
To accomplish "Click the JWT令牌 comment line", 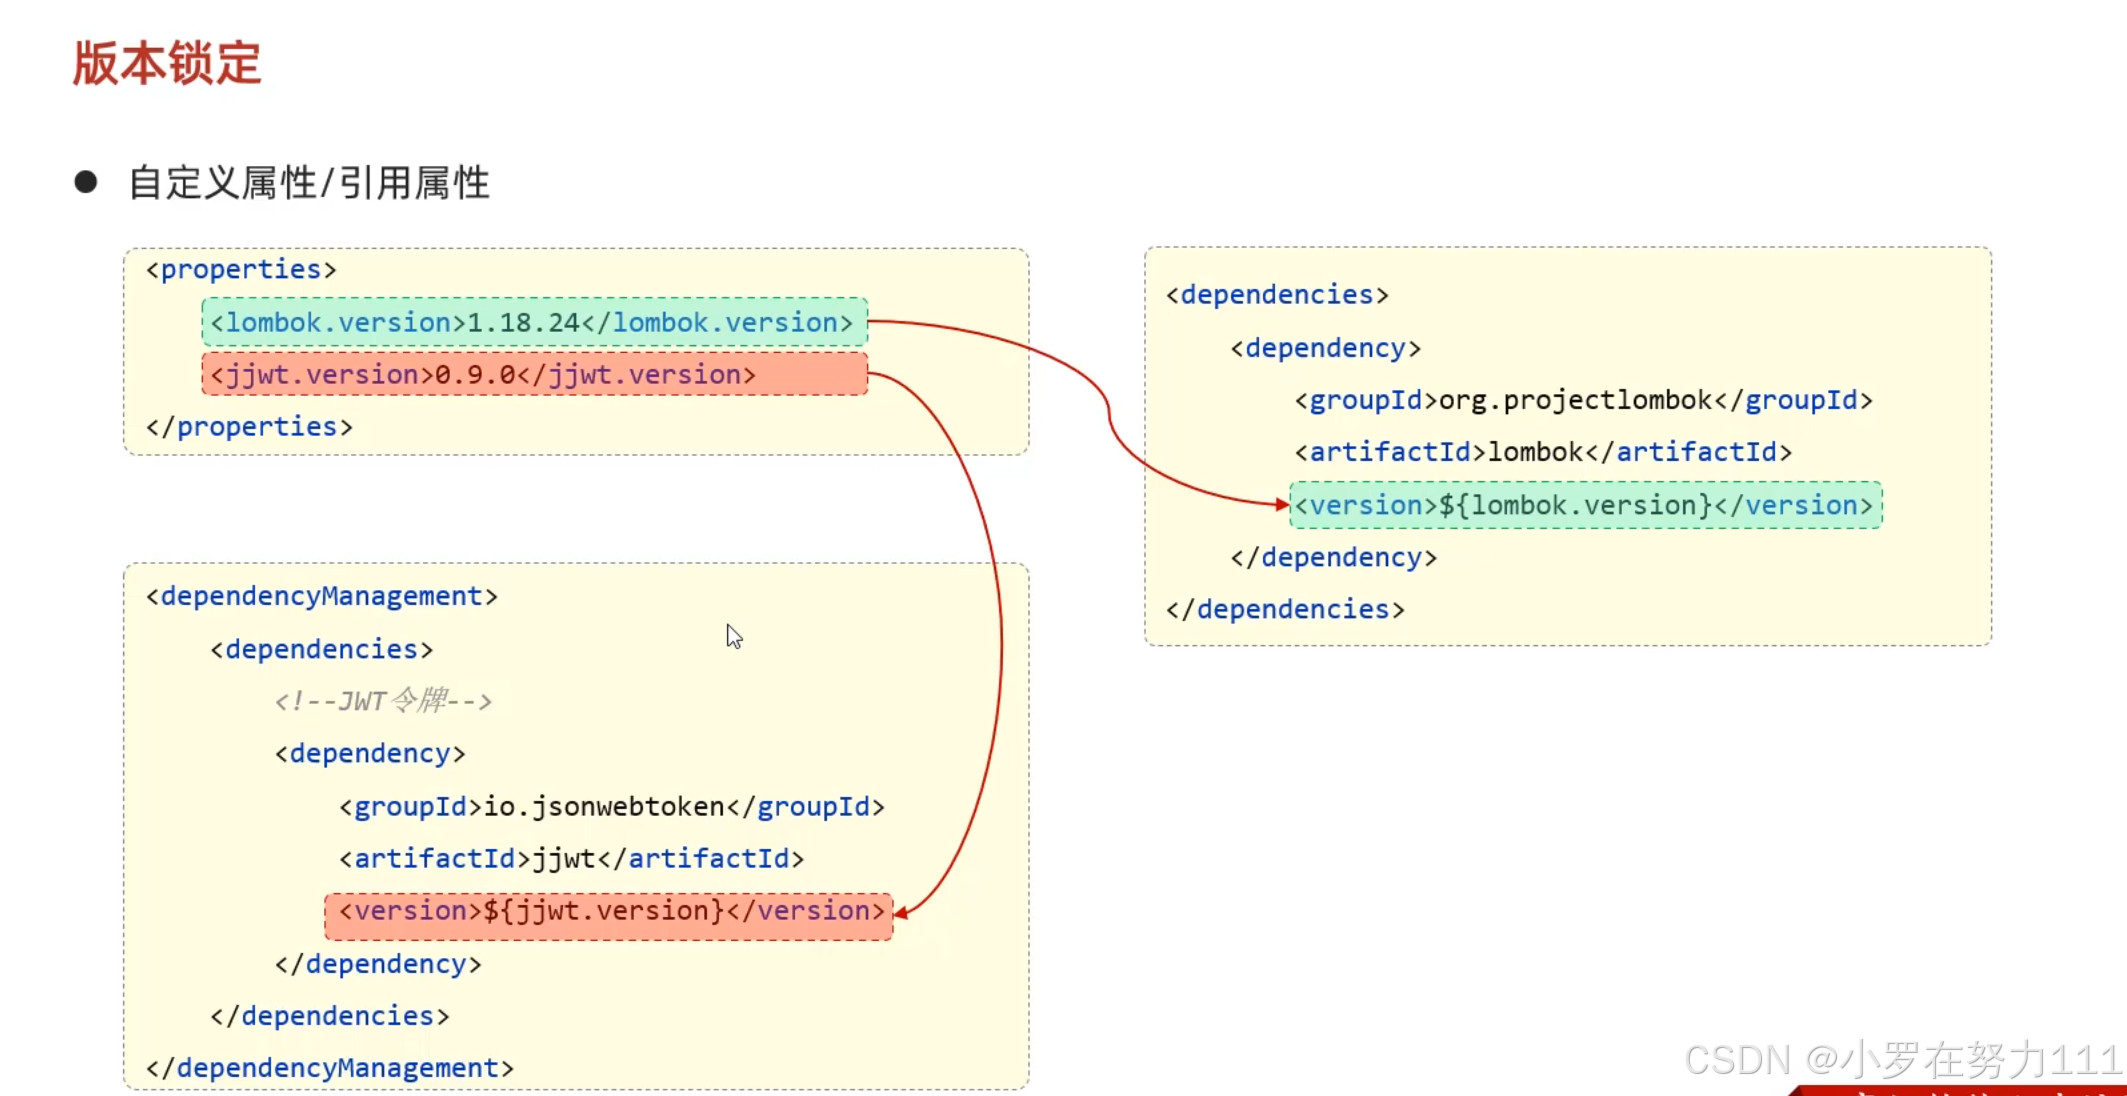I will pos(383,701).
